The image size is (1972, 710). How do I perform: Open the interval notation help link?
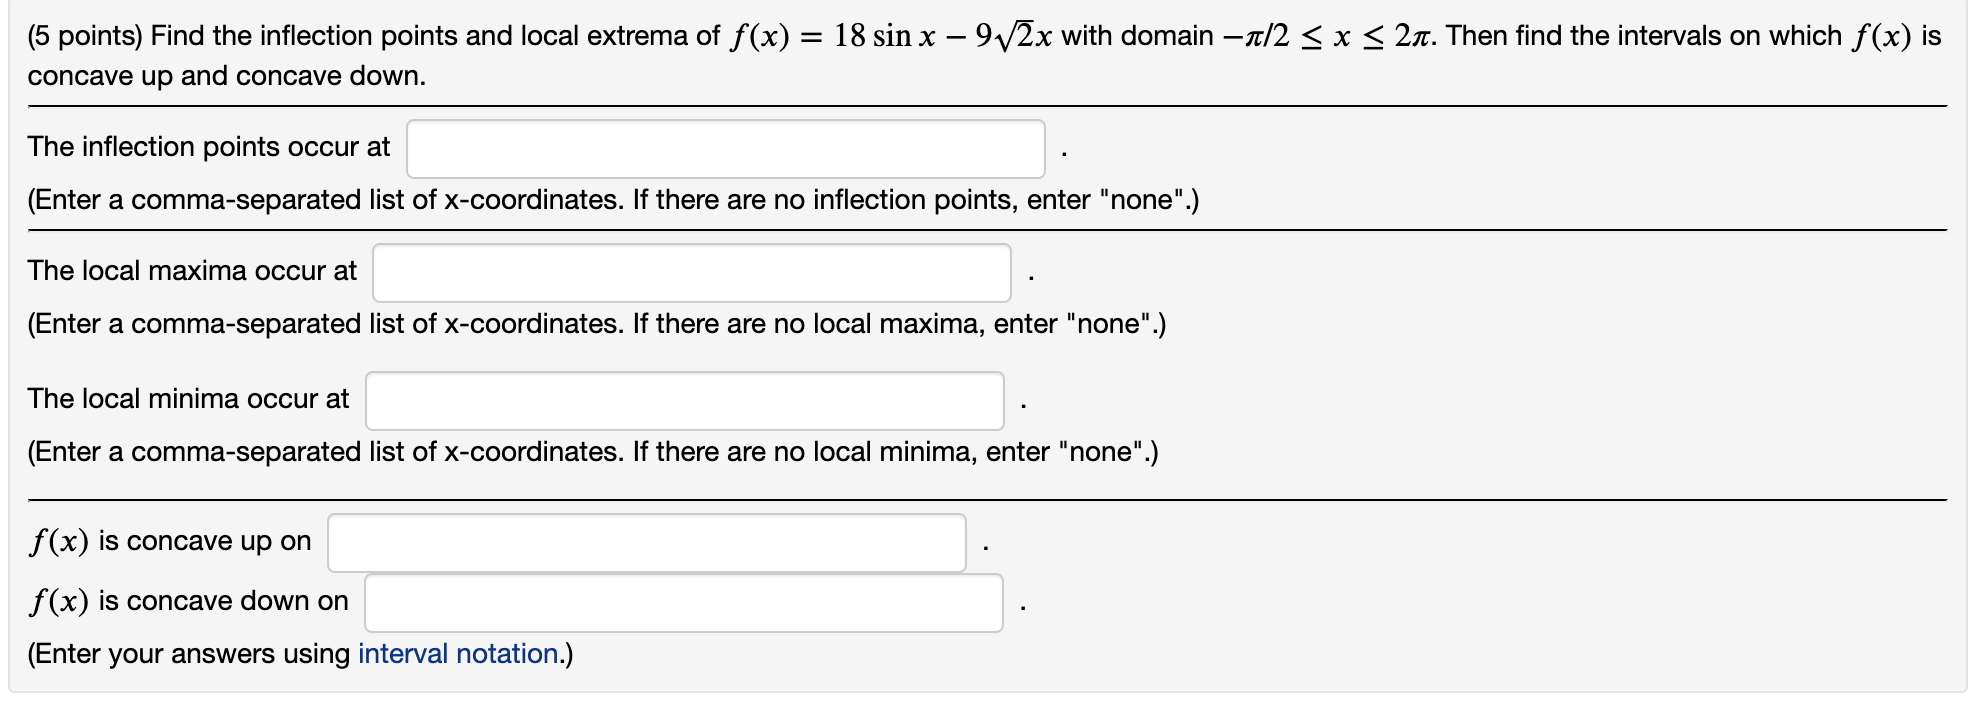(x=457, y=654)
